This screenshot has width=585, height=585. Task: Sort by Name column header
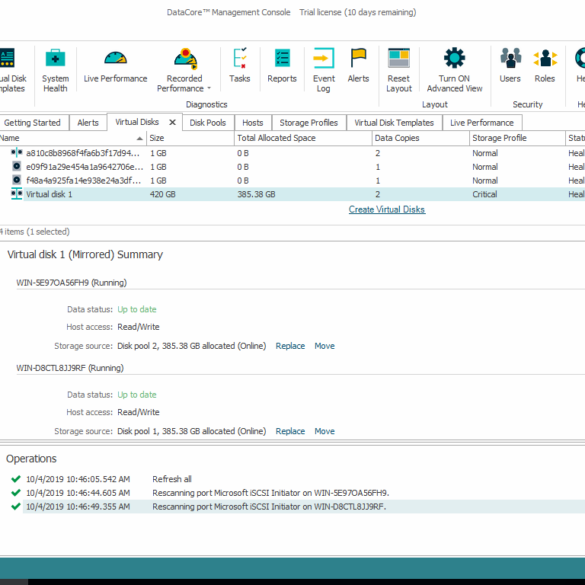pos(73,138)
